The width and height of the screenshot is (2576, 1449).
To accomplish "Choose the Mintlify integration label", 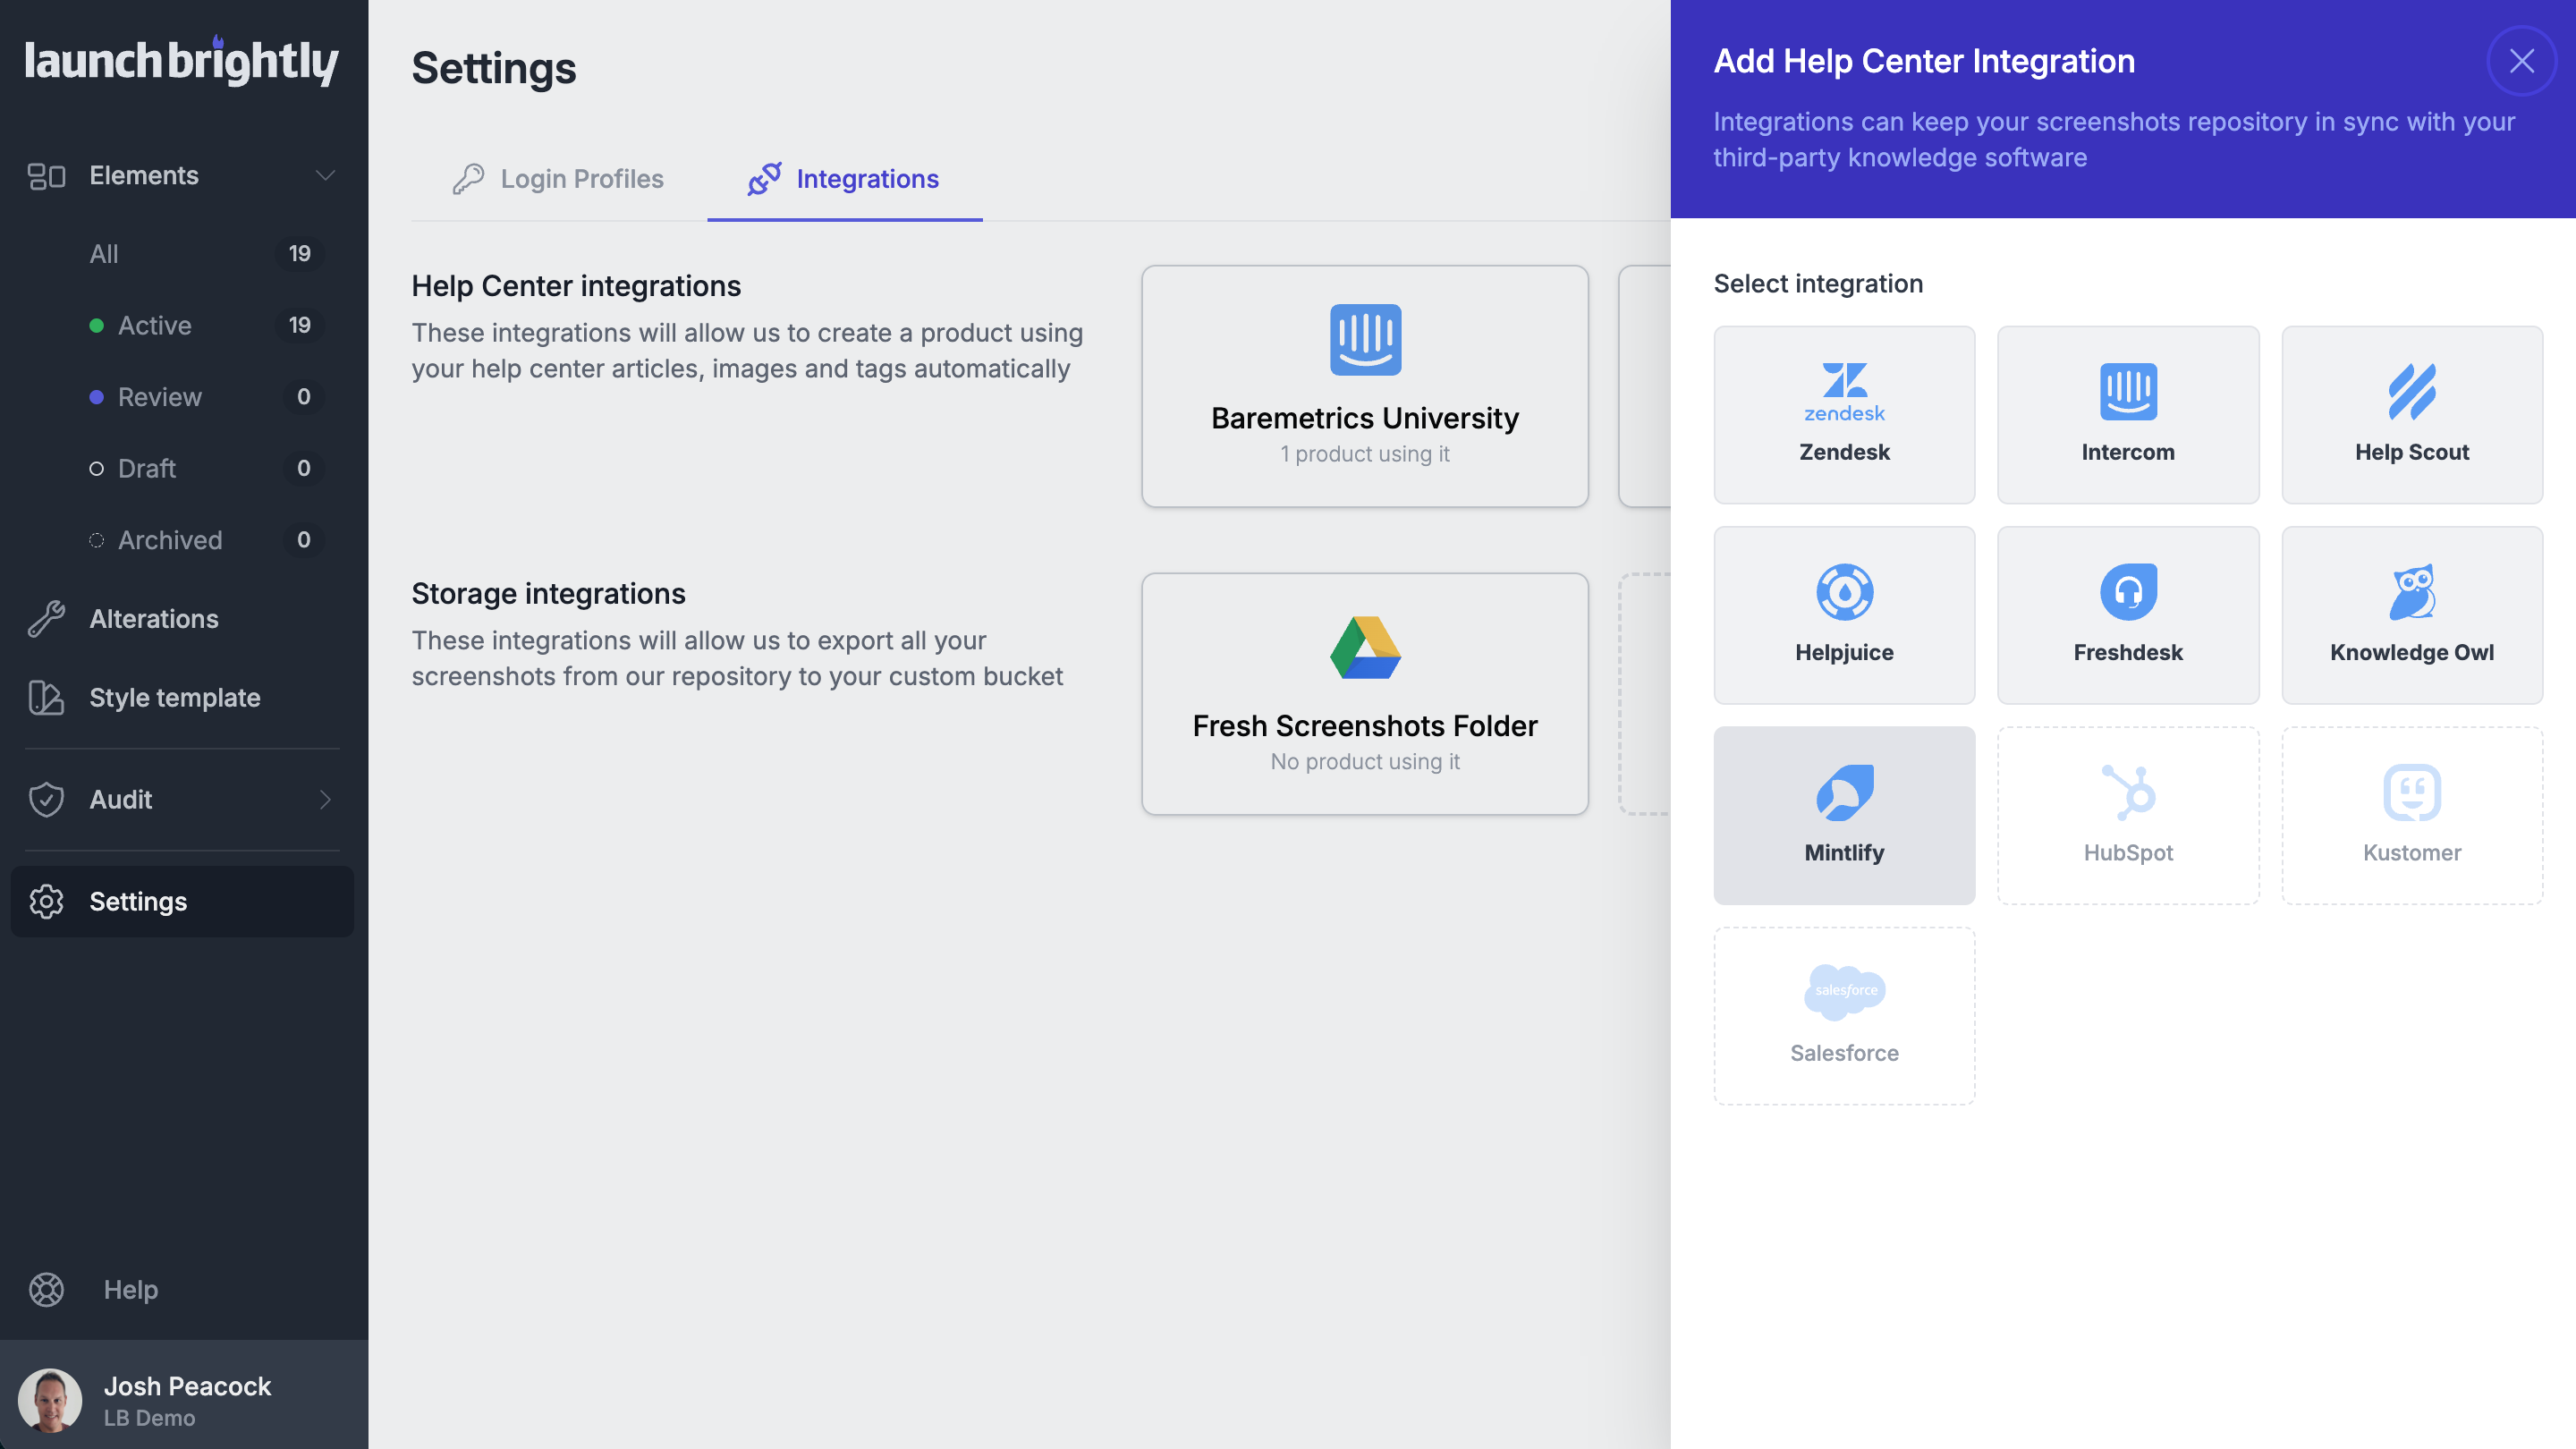I will tap(1844, 853).
